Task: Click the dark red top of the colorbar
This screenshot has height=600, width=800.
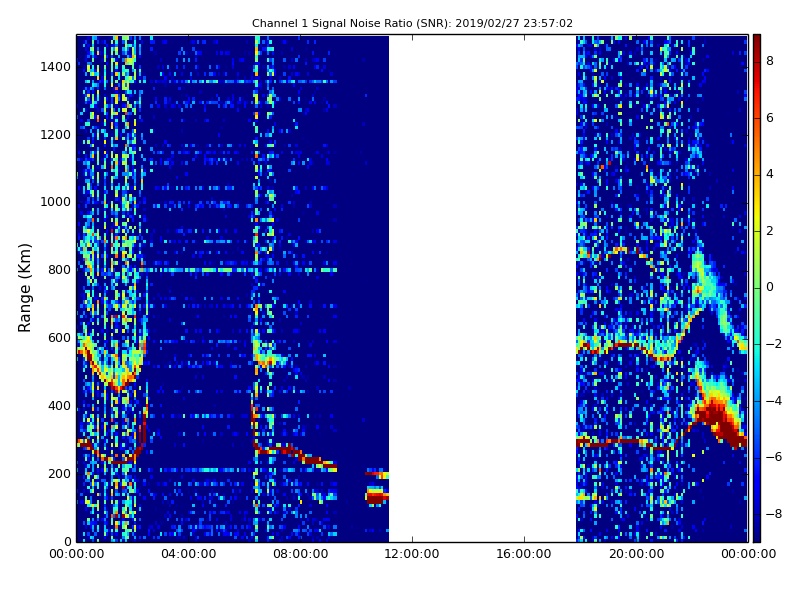Action: [757, 41]
